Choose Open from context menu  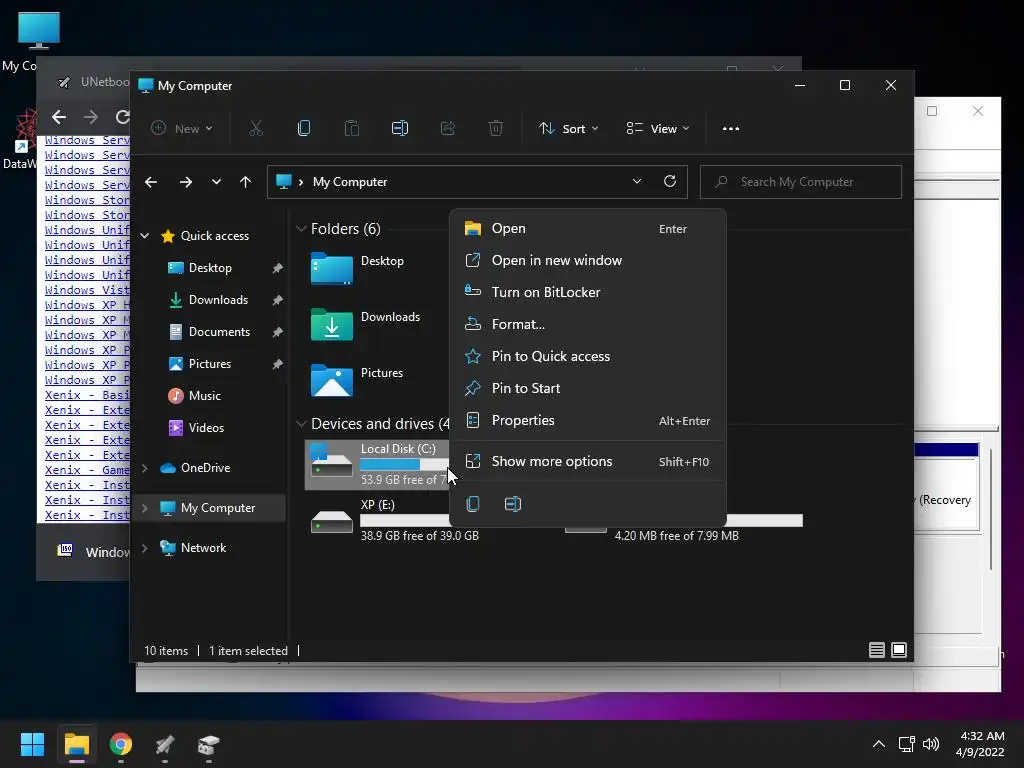coord(588,229)
